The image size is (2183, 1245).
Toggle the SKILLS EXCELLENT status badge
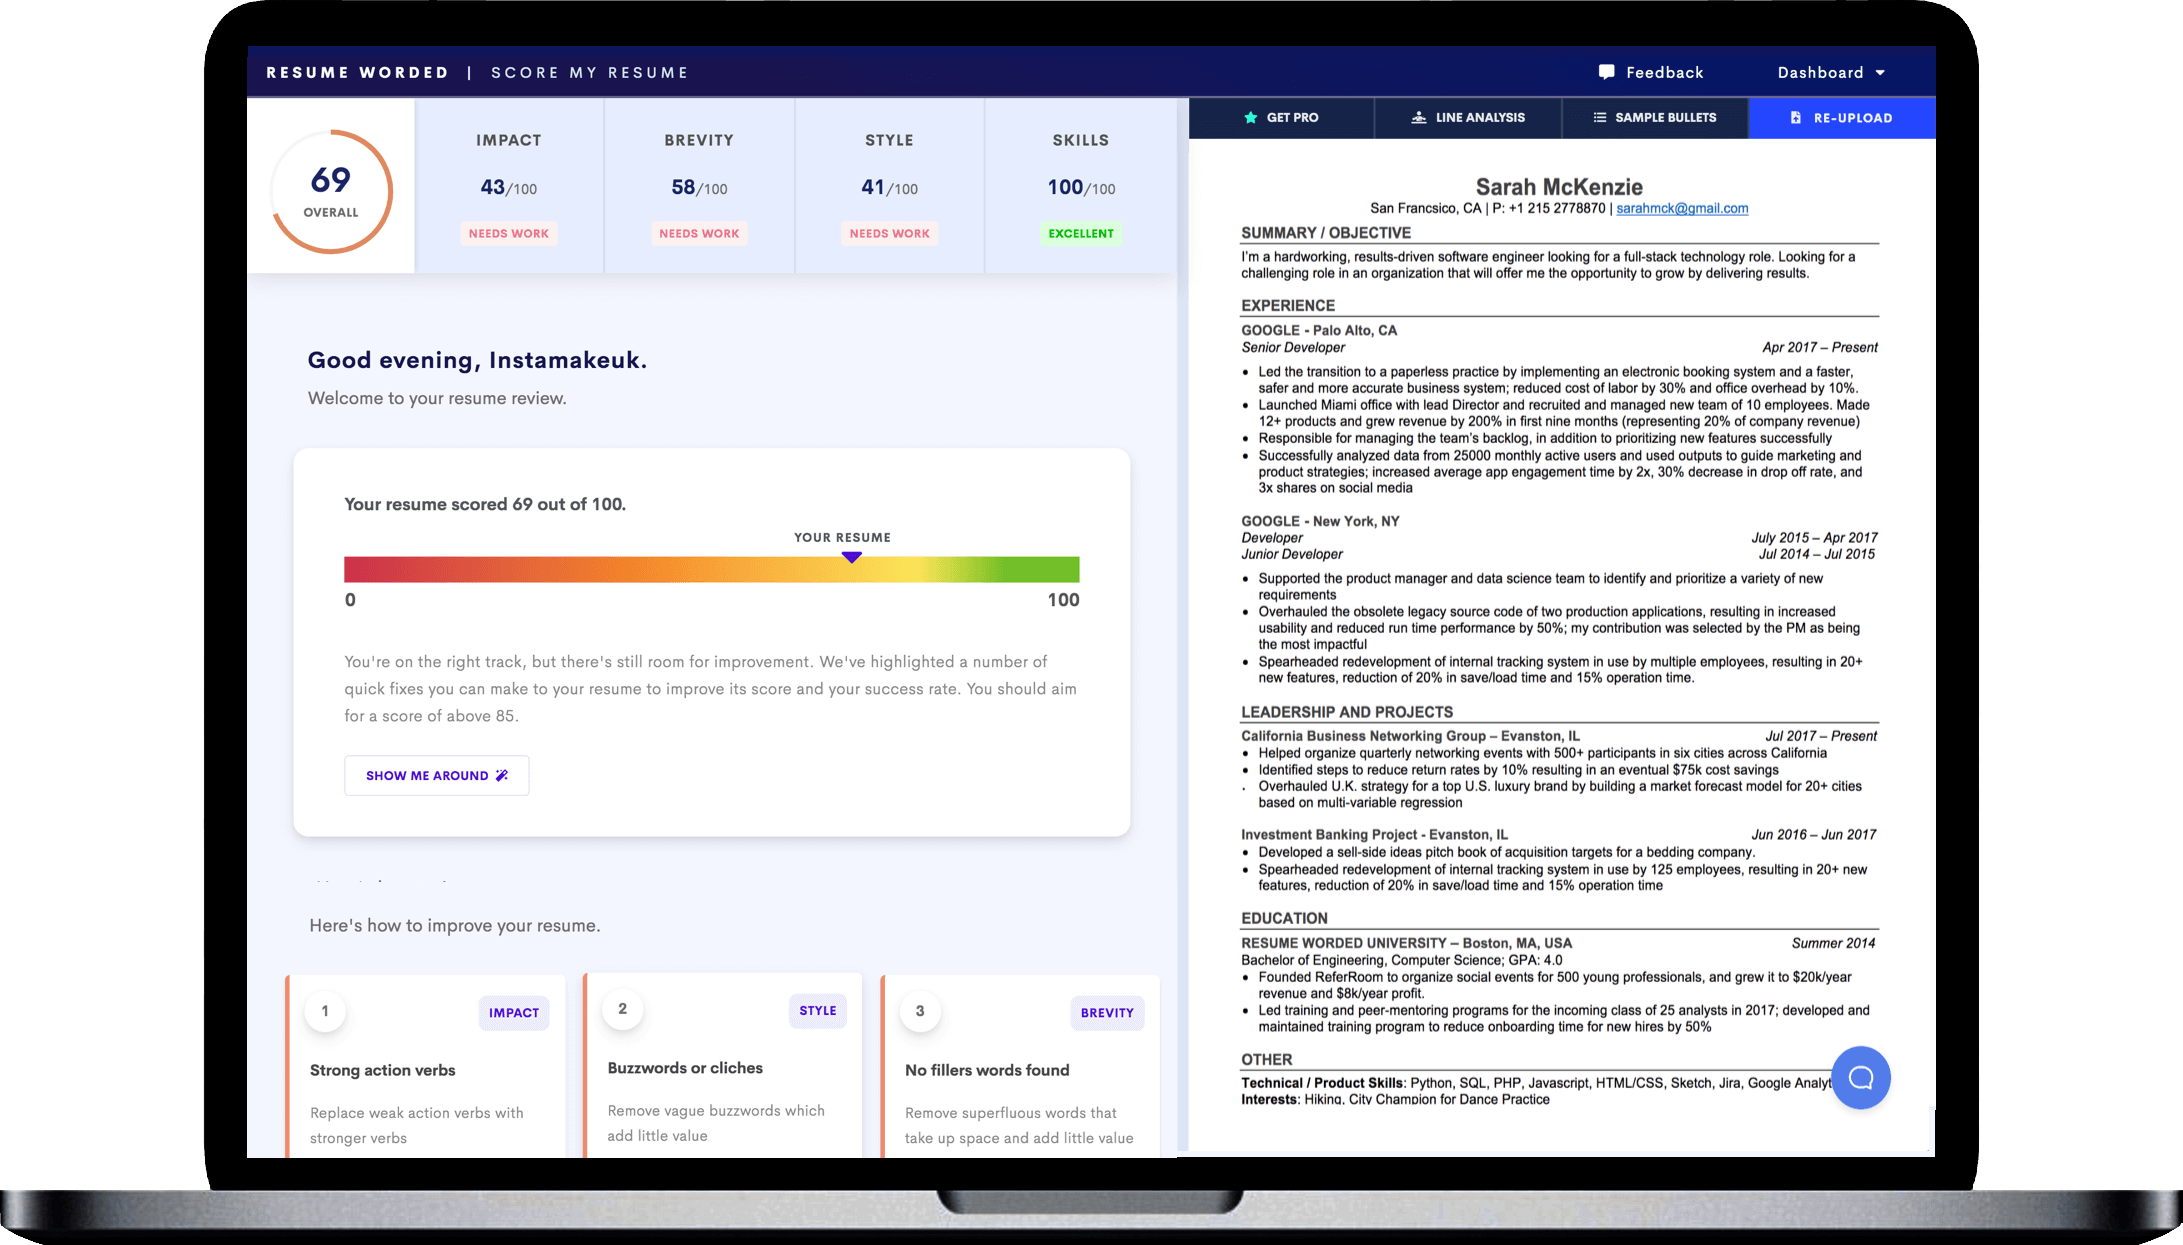tap(1081, 232)
